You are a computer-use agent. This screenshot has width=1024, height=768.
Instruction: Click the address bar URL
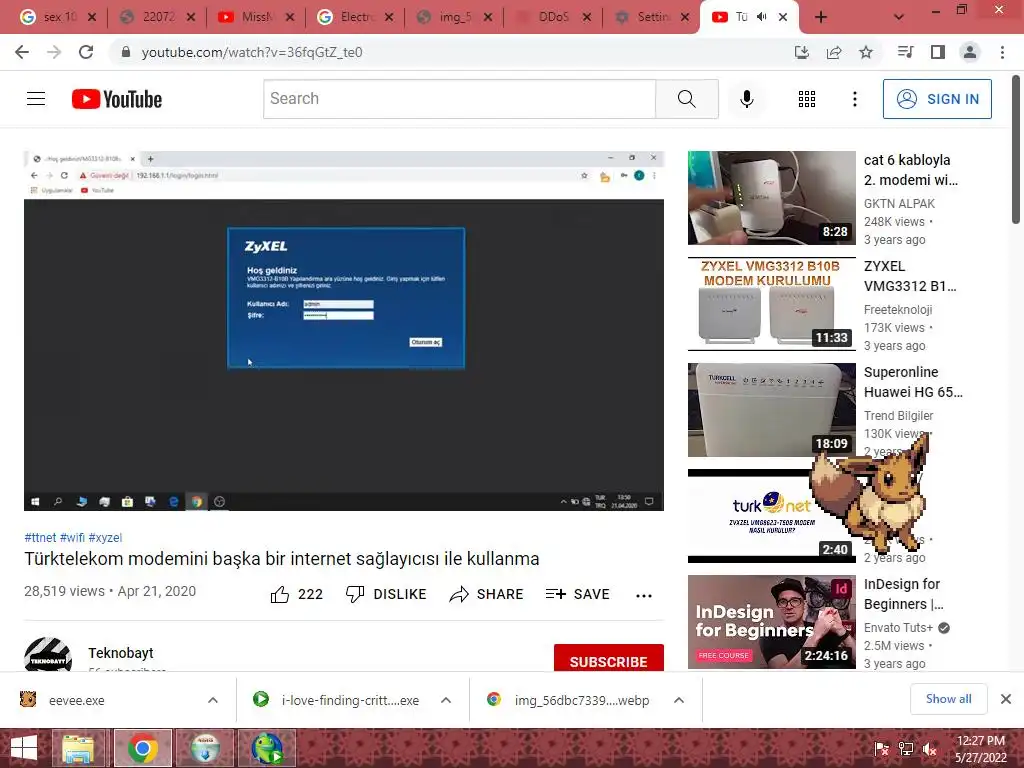tap(252, 52)
